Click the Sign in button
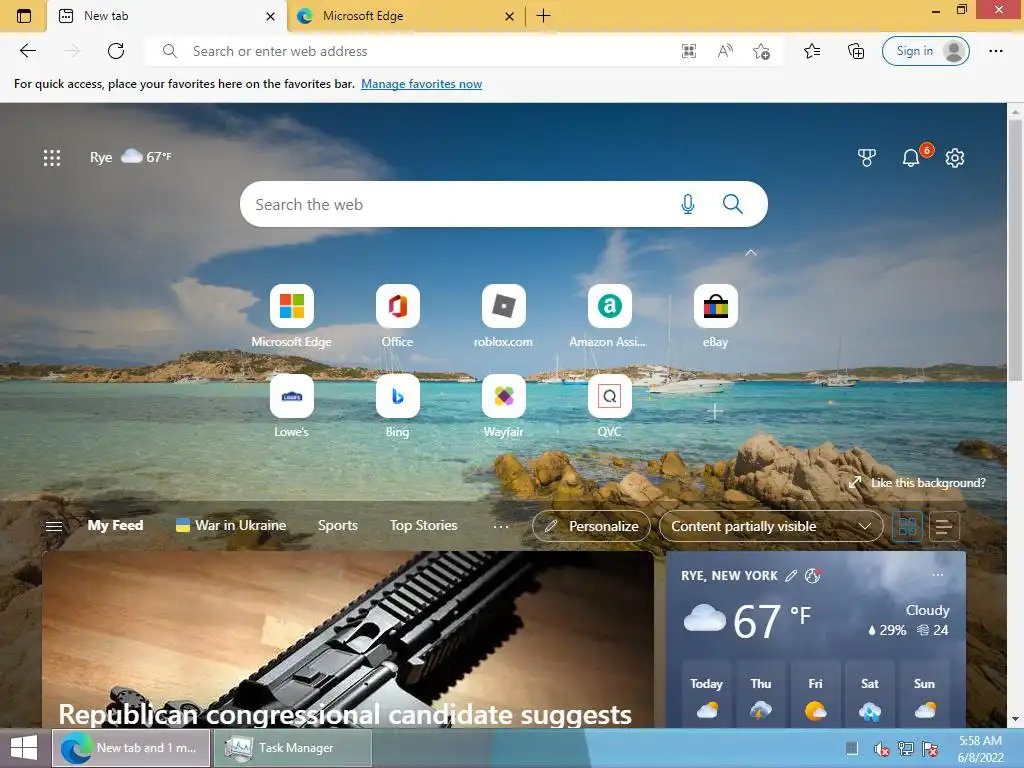 click(x=925, y=51)
